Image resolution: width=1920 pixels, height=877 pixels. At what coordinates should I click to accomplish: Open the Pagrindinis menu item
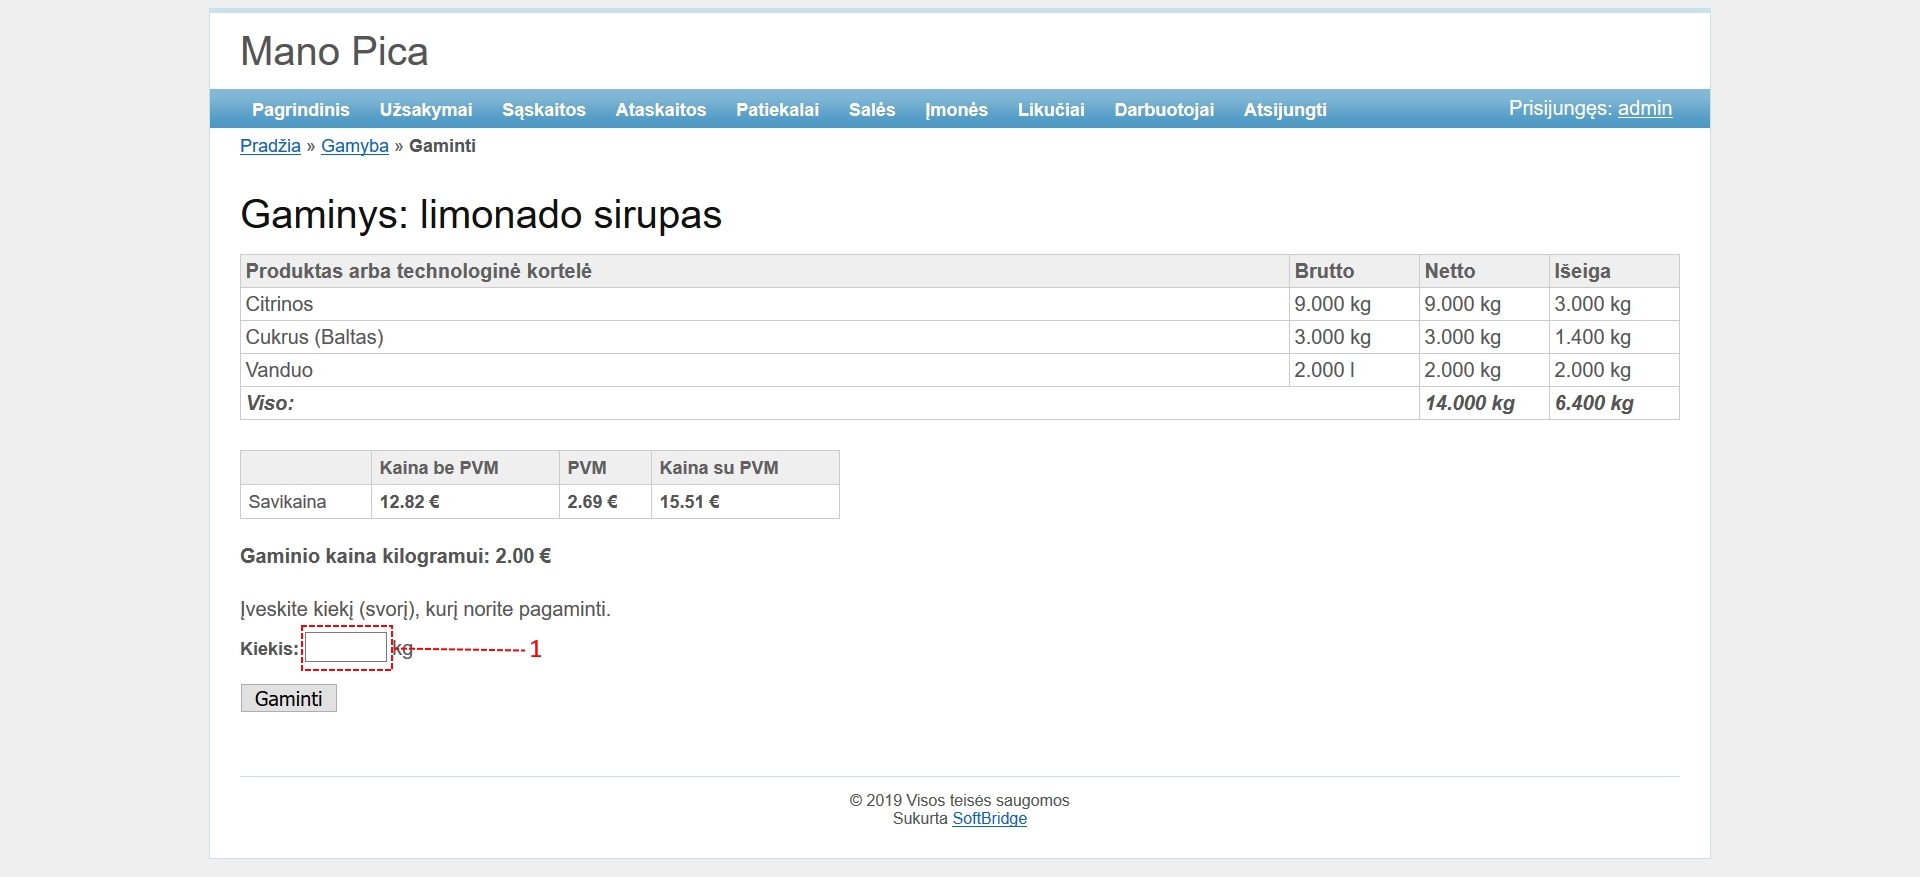click(300, 110)
